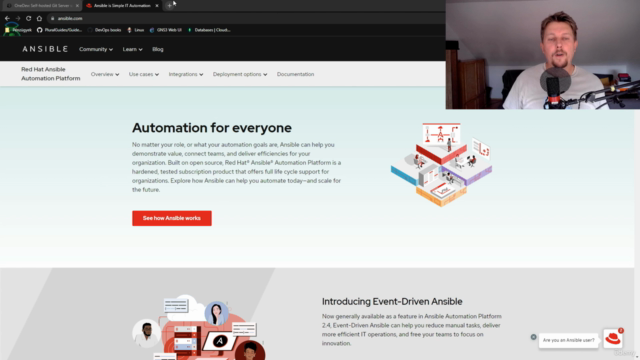Expand the Community menu
The width and height of the screenshot is (640, 360).
(x=96, y=49)
